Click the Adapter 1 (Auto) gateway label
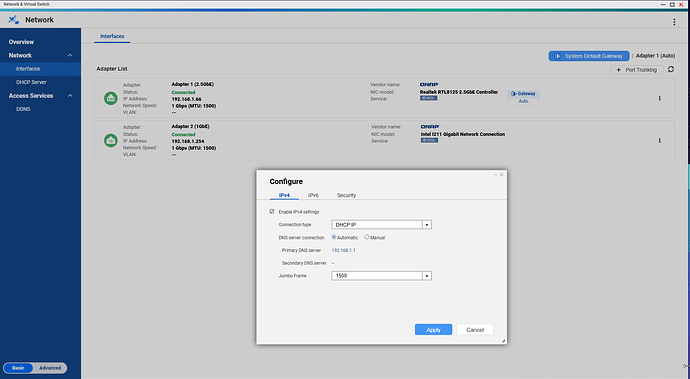Screen dimensions: 690x379 point(655,56)
